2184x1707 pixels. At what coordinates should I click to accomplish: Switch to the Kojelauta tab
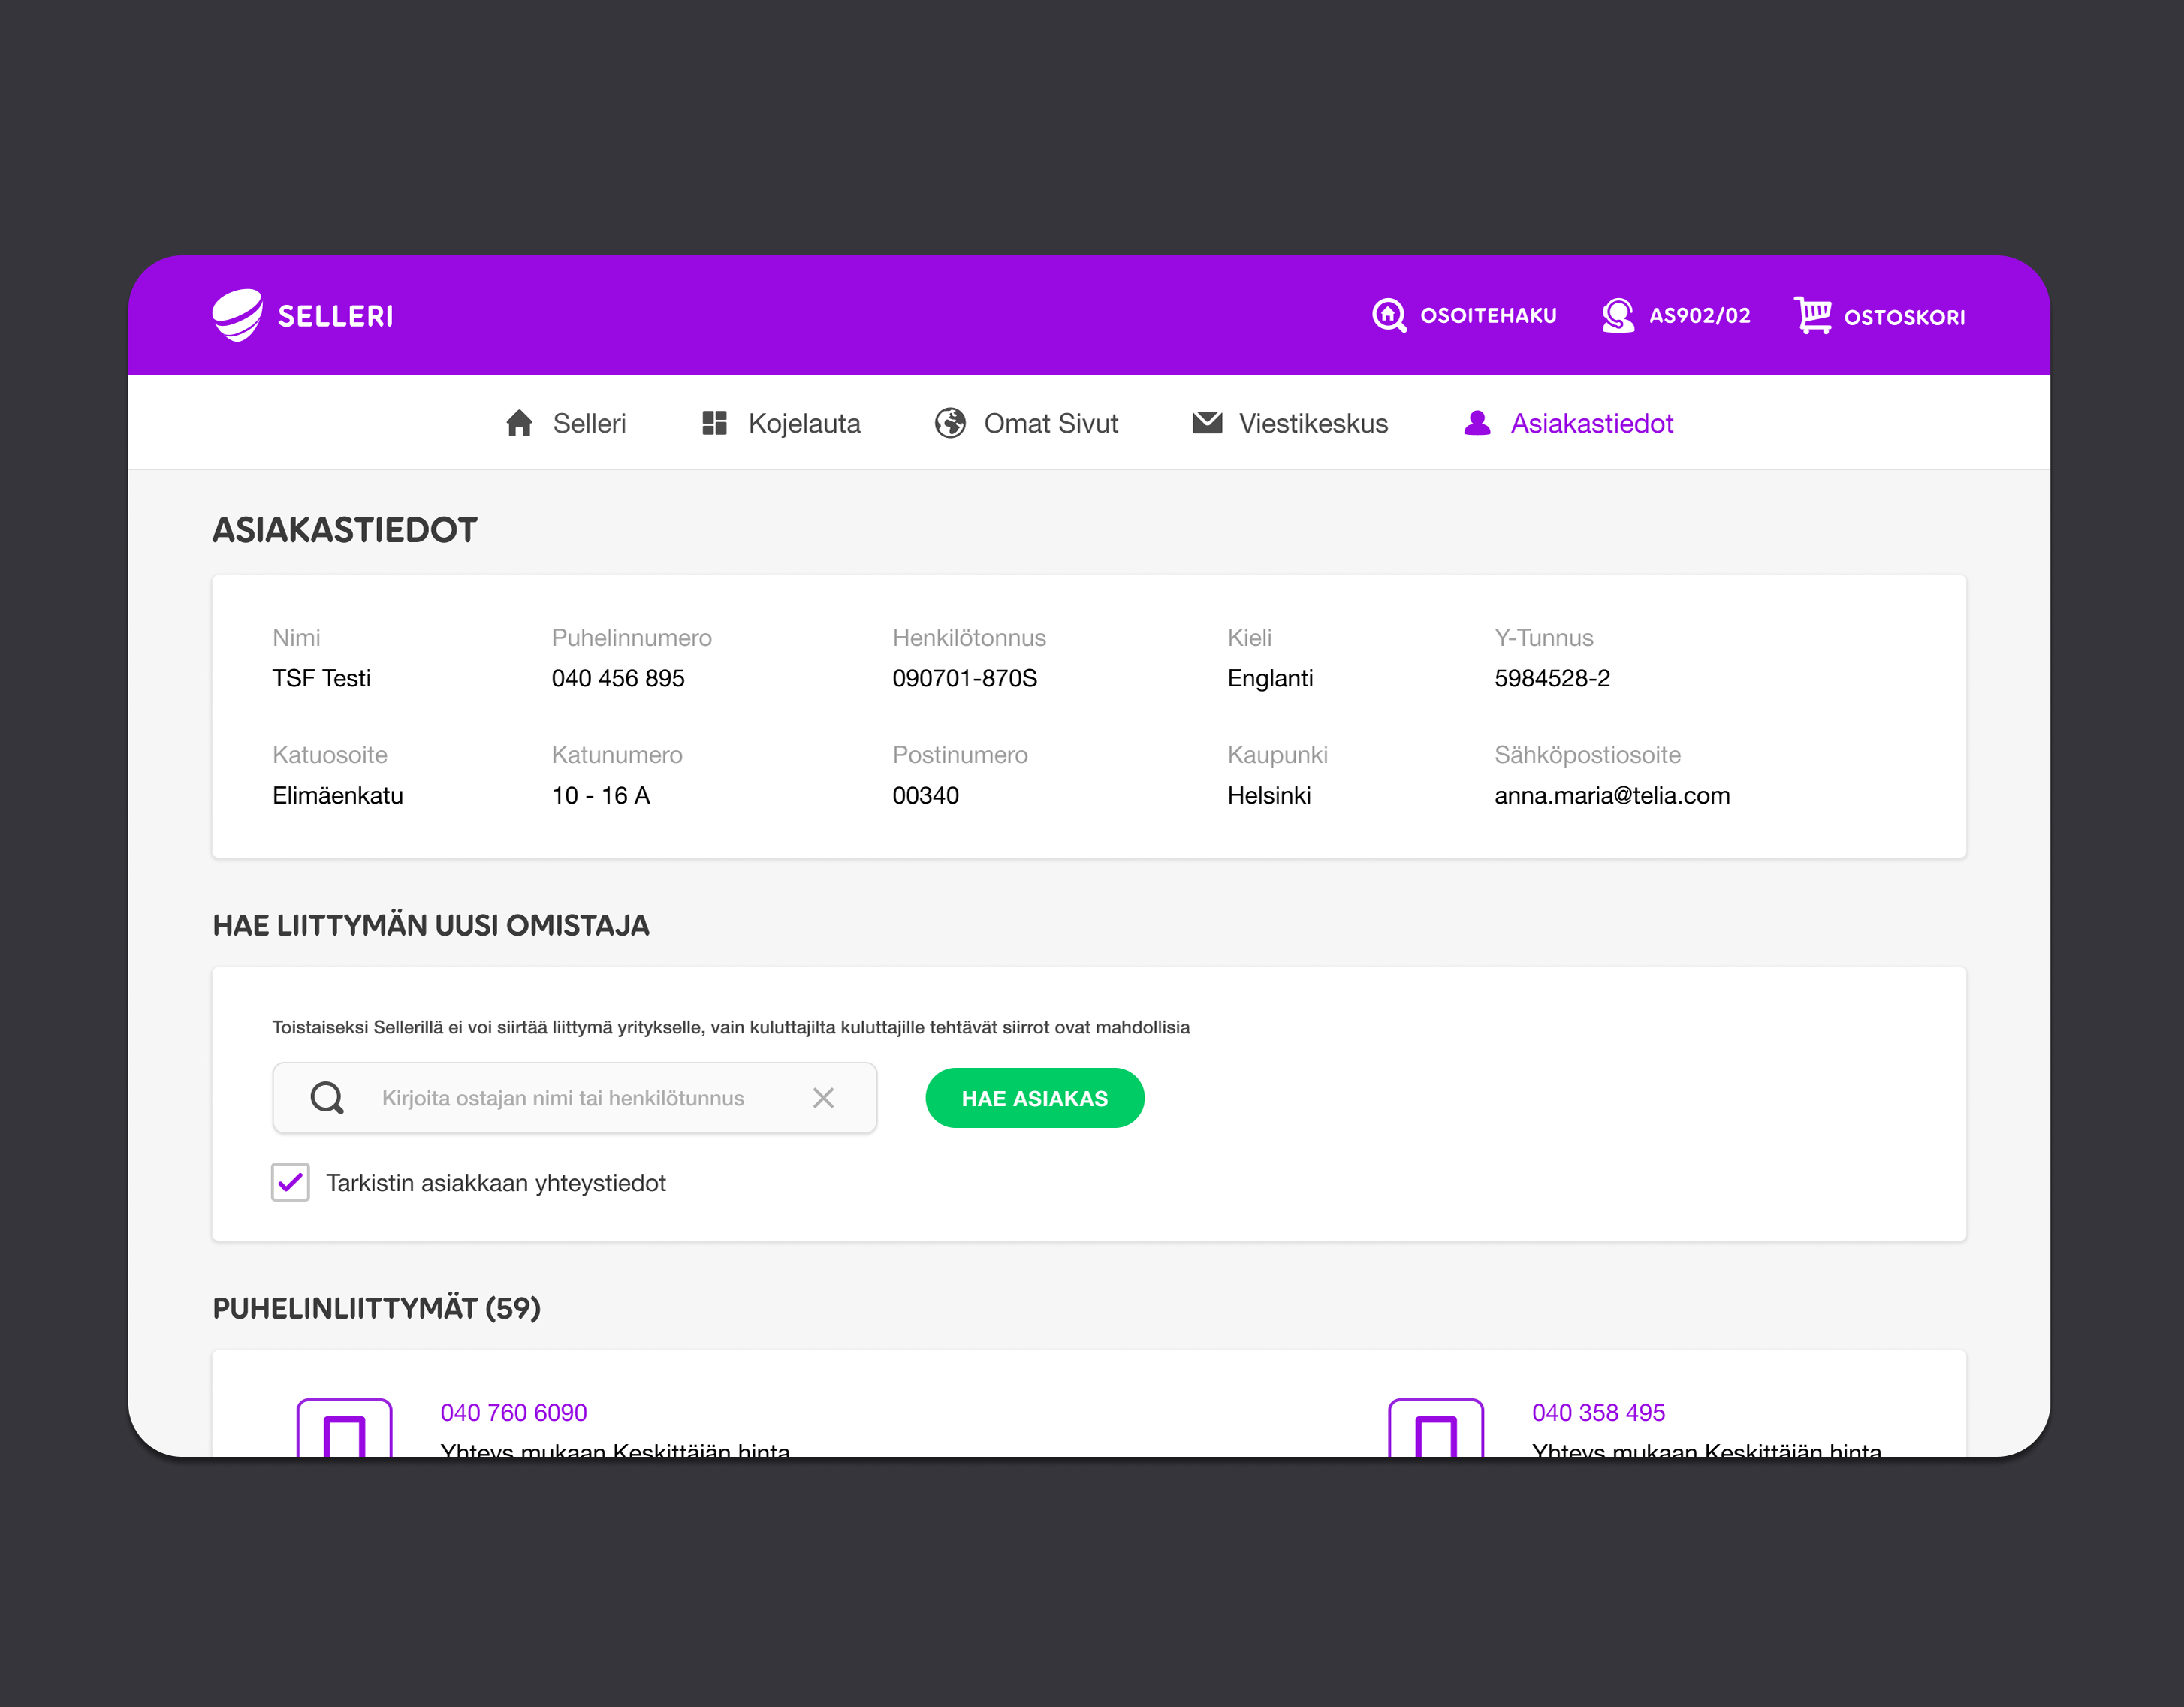pyautogui.click(x=781, y=423)
